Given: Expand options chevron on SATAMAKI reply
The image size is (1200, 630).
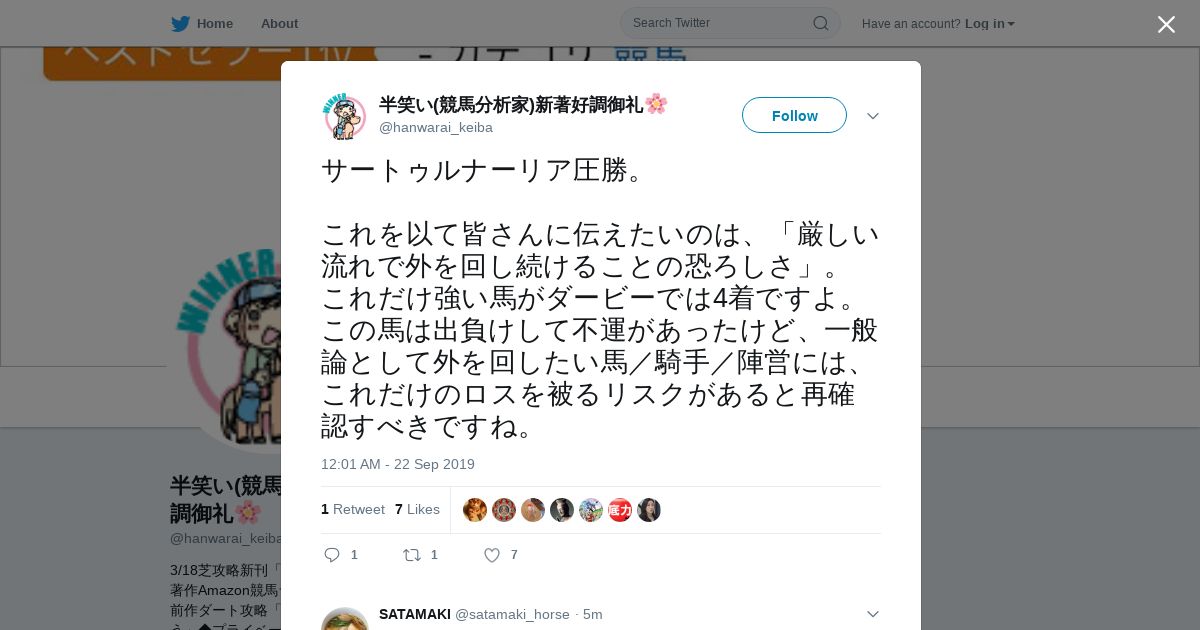Looking at the screenshot, I should point(872,614).
